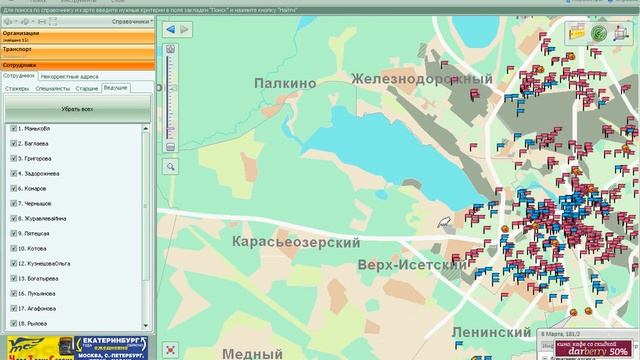This screenshot has height=360, width=640.
Task: Click the tree-structure icon in left toolbar
Action: pos(53,22)
